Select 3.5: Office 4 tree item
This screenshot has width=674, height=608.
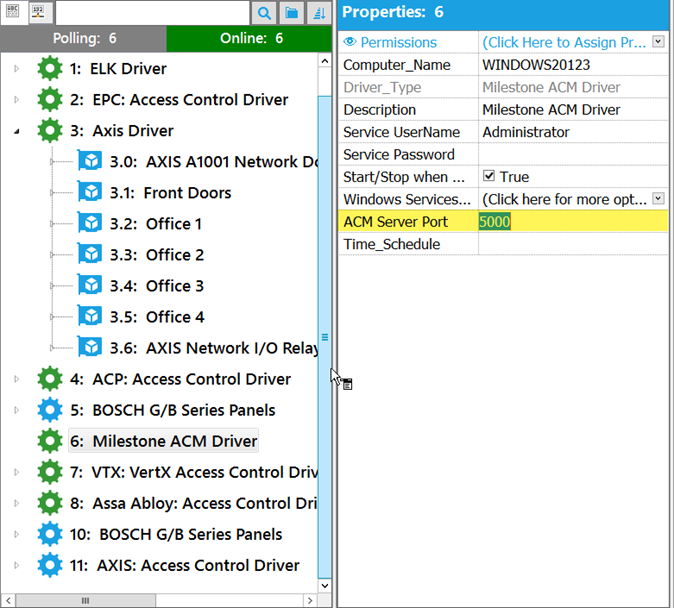[x=157, y=317]
